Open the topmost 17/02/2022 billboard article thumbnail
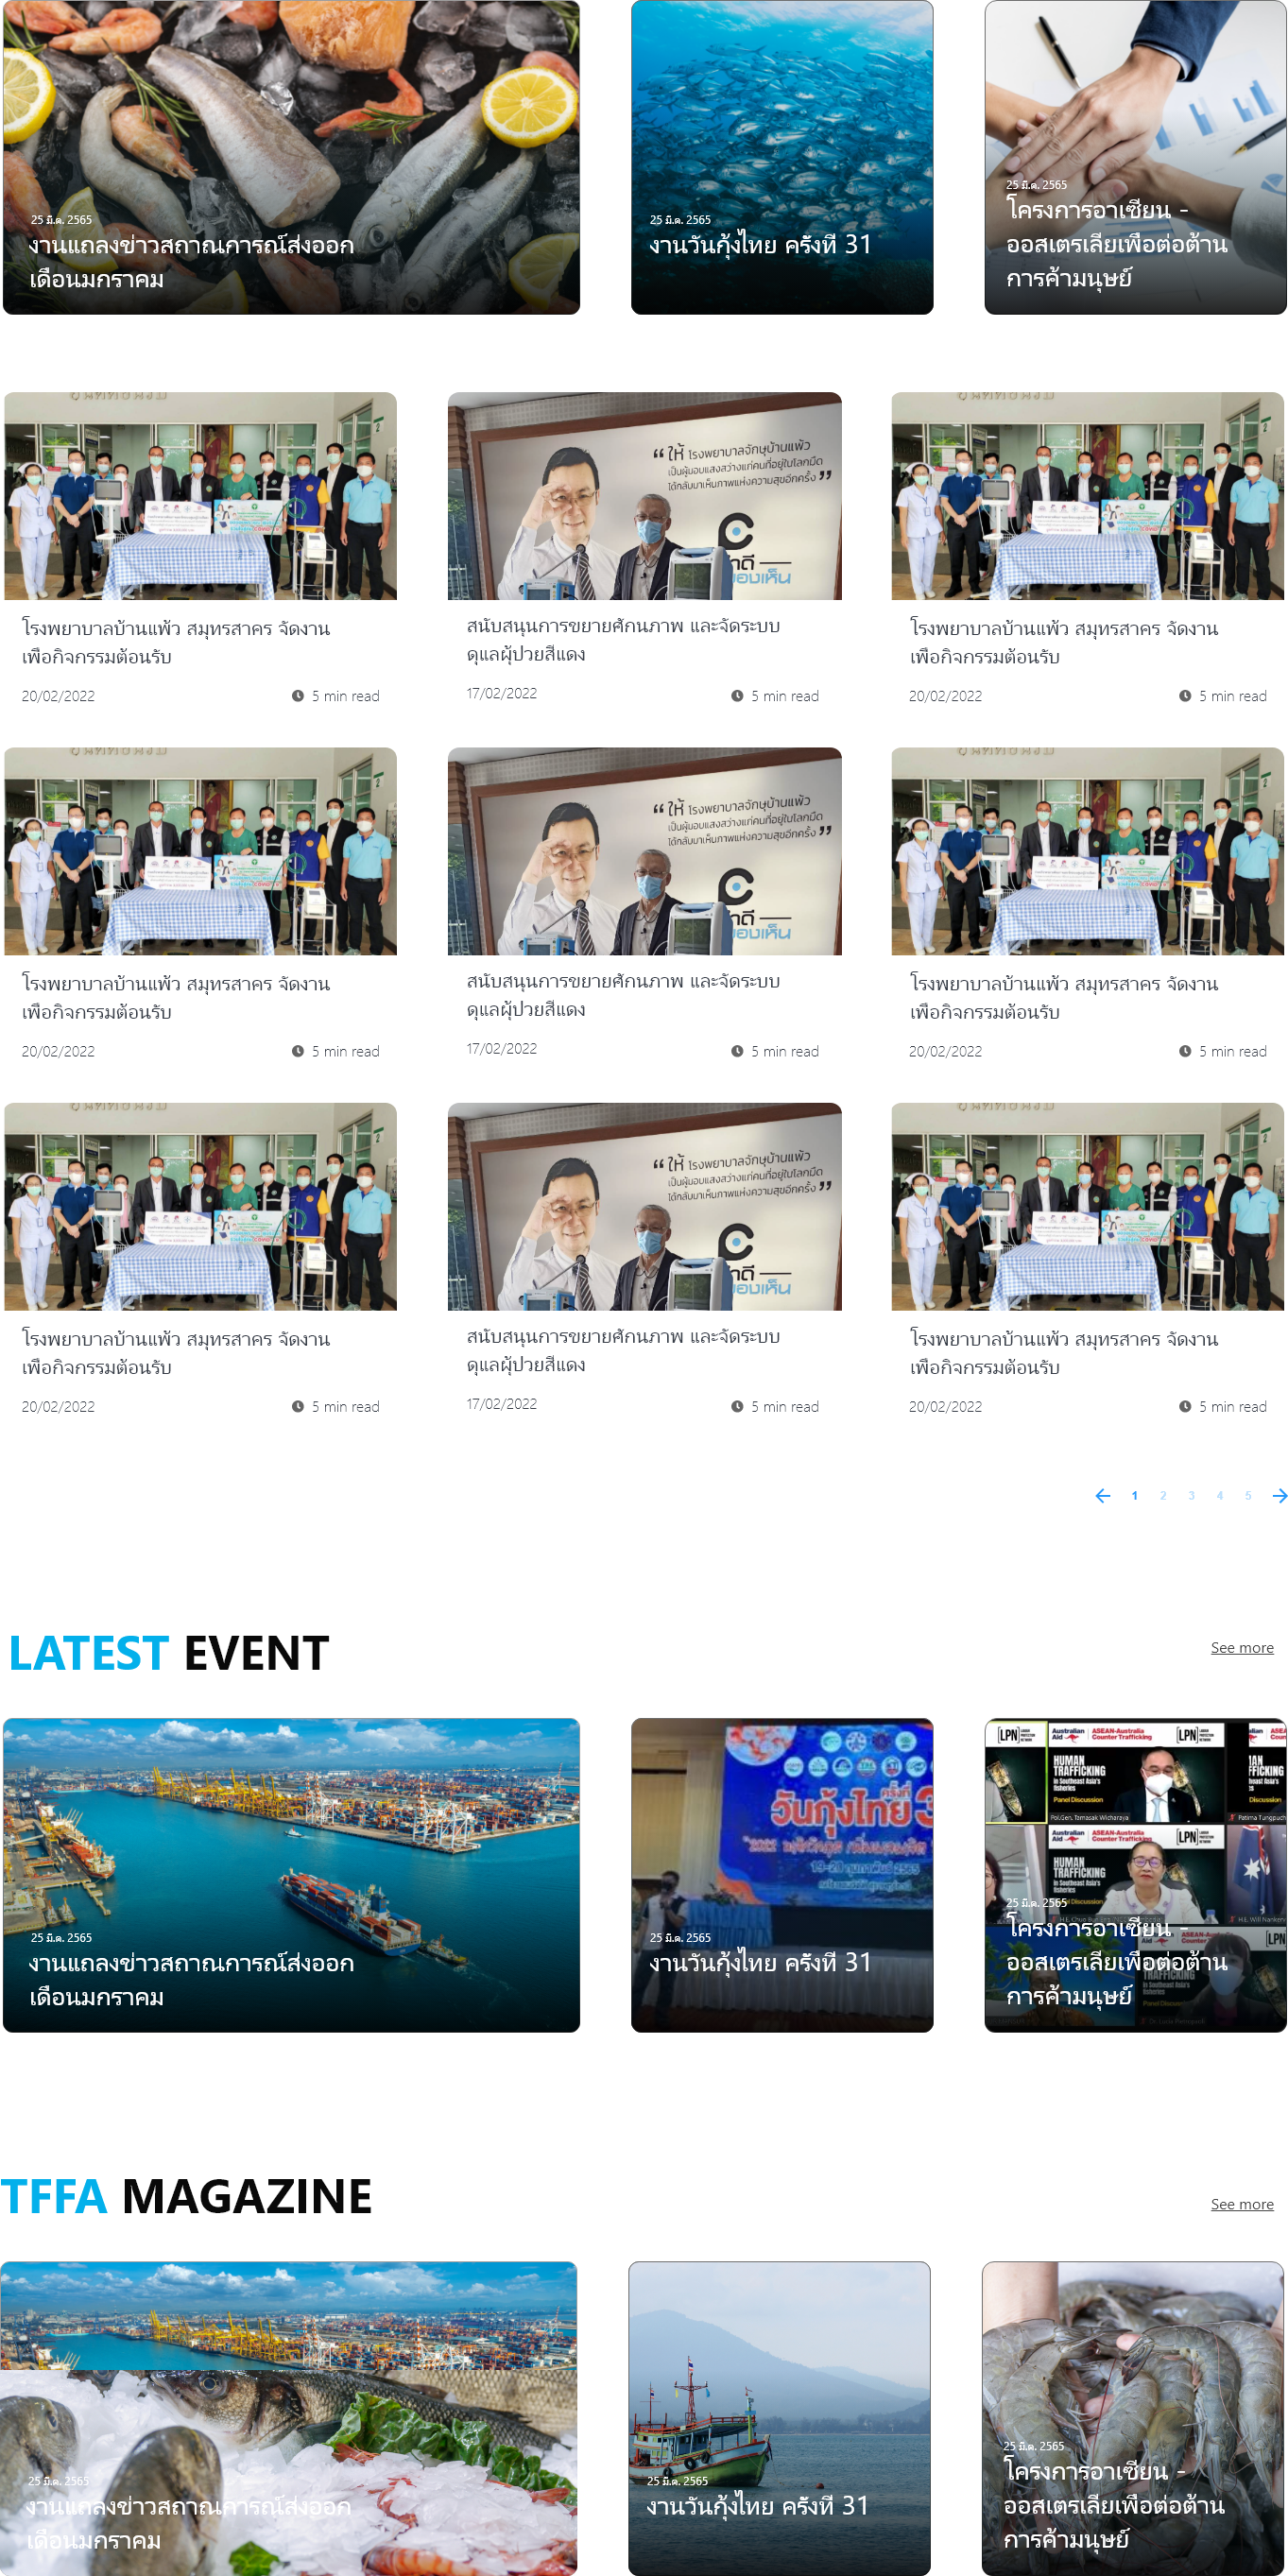The height and width of the screenshot is (2576, 1288). (644, 496)
